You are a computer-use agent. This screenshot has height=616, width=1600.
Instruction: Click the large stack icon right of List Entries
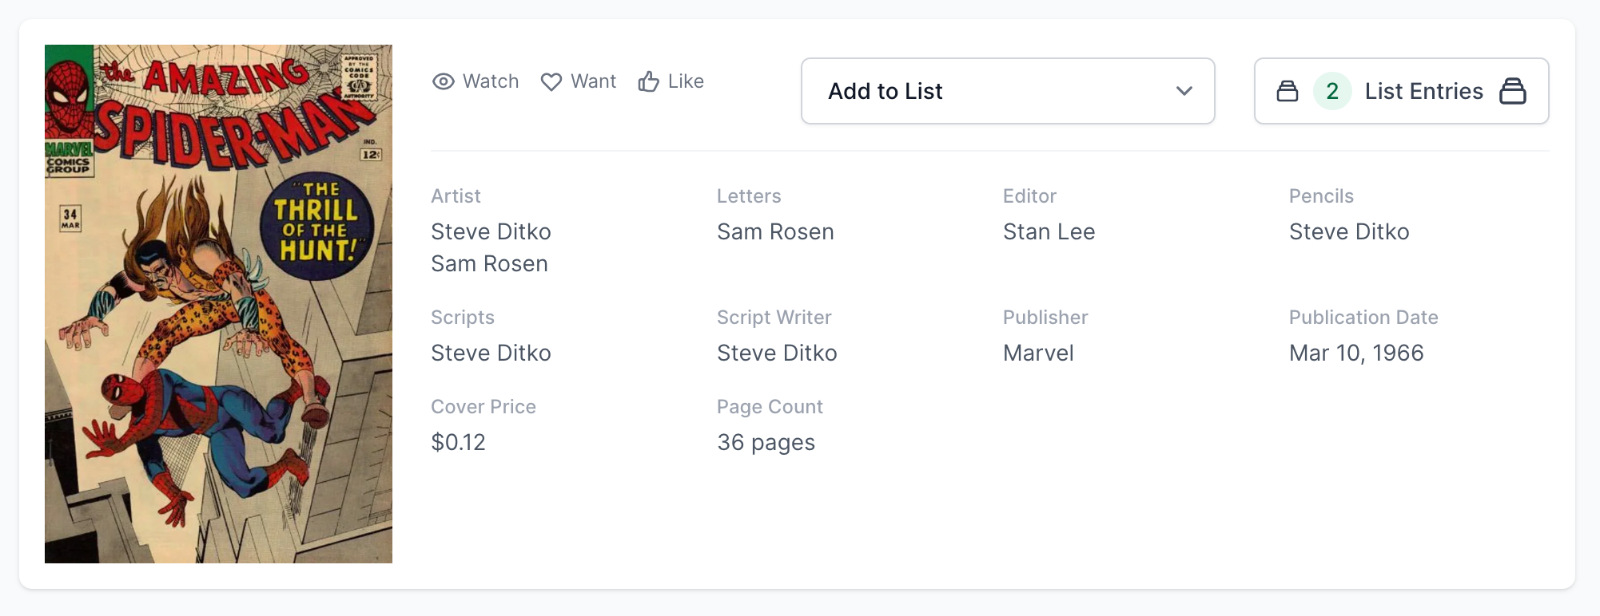[1512, 91]
